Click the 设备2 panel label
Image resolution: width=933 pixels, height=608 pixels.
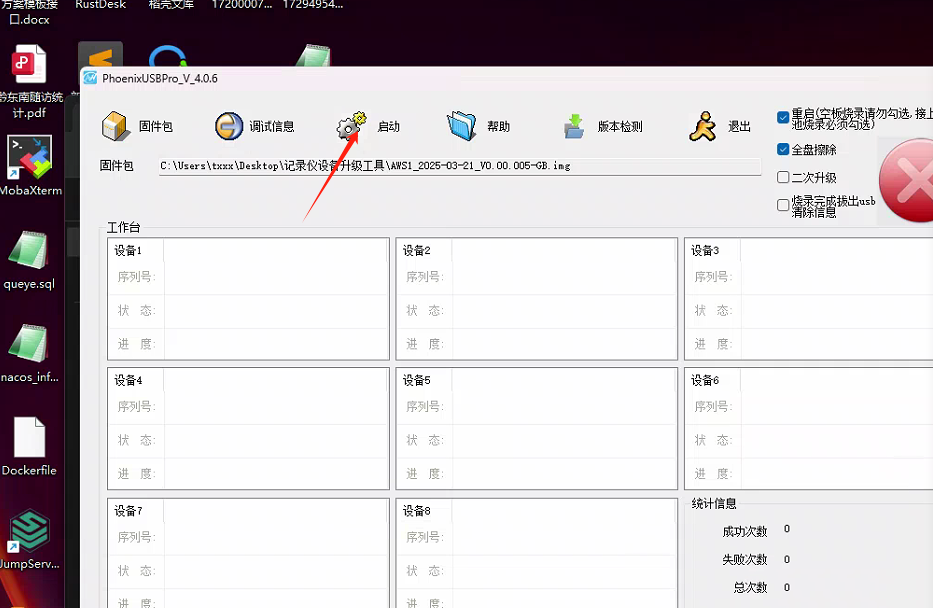417,250
